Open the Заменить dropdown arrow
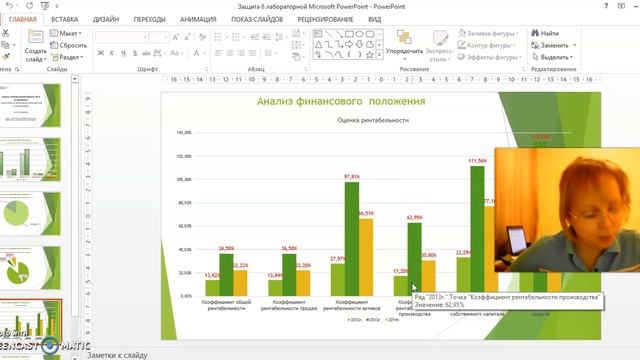The image size is (640, 360). pyautogui.click(x=575, y=45)
